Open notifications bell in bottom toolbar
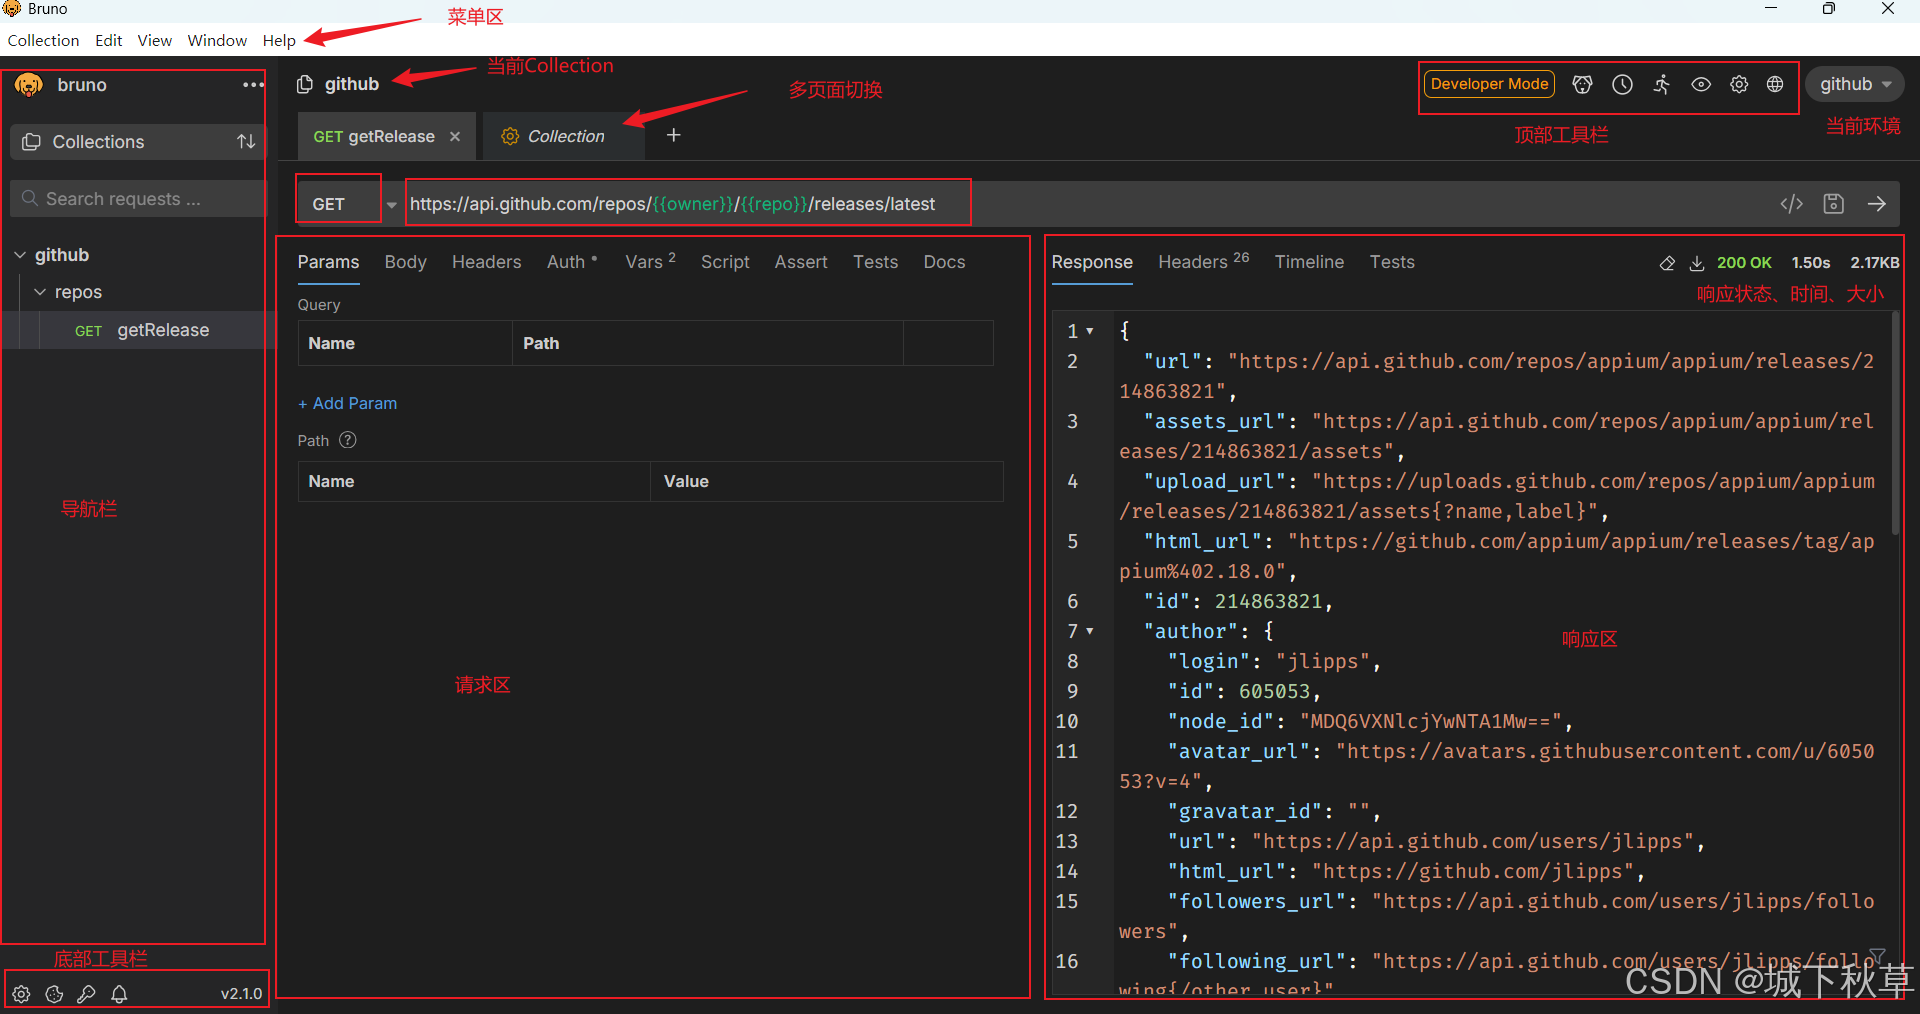 tap(119, 994)
